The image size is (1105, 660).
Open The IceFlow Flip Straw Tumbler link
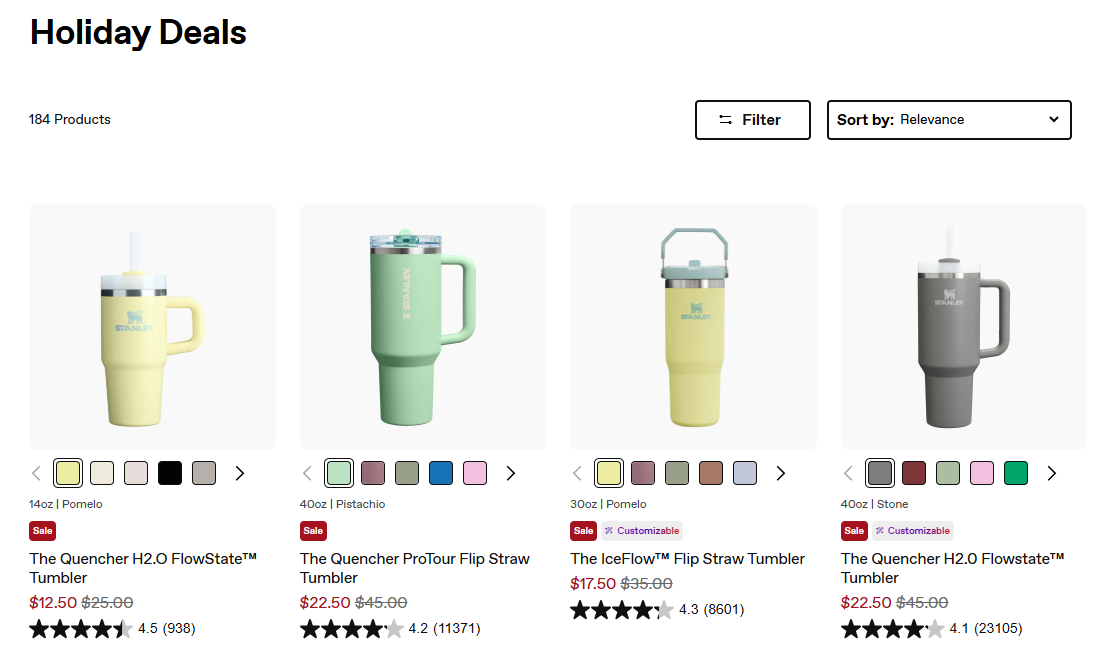[687, 559]
